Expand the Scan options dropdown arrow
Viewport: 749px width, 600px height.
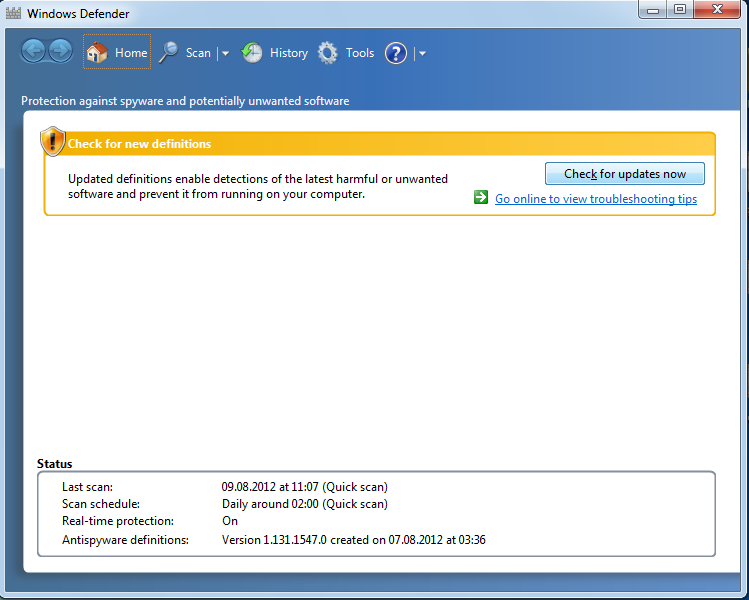pyautogui.click(x=225, y=54)
